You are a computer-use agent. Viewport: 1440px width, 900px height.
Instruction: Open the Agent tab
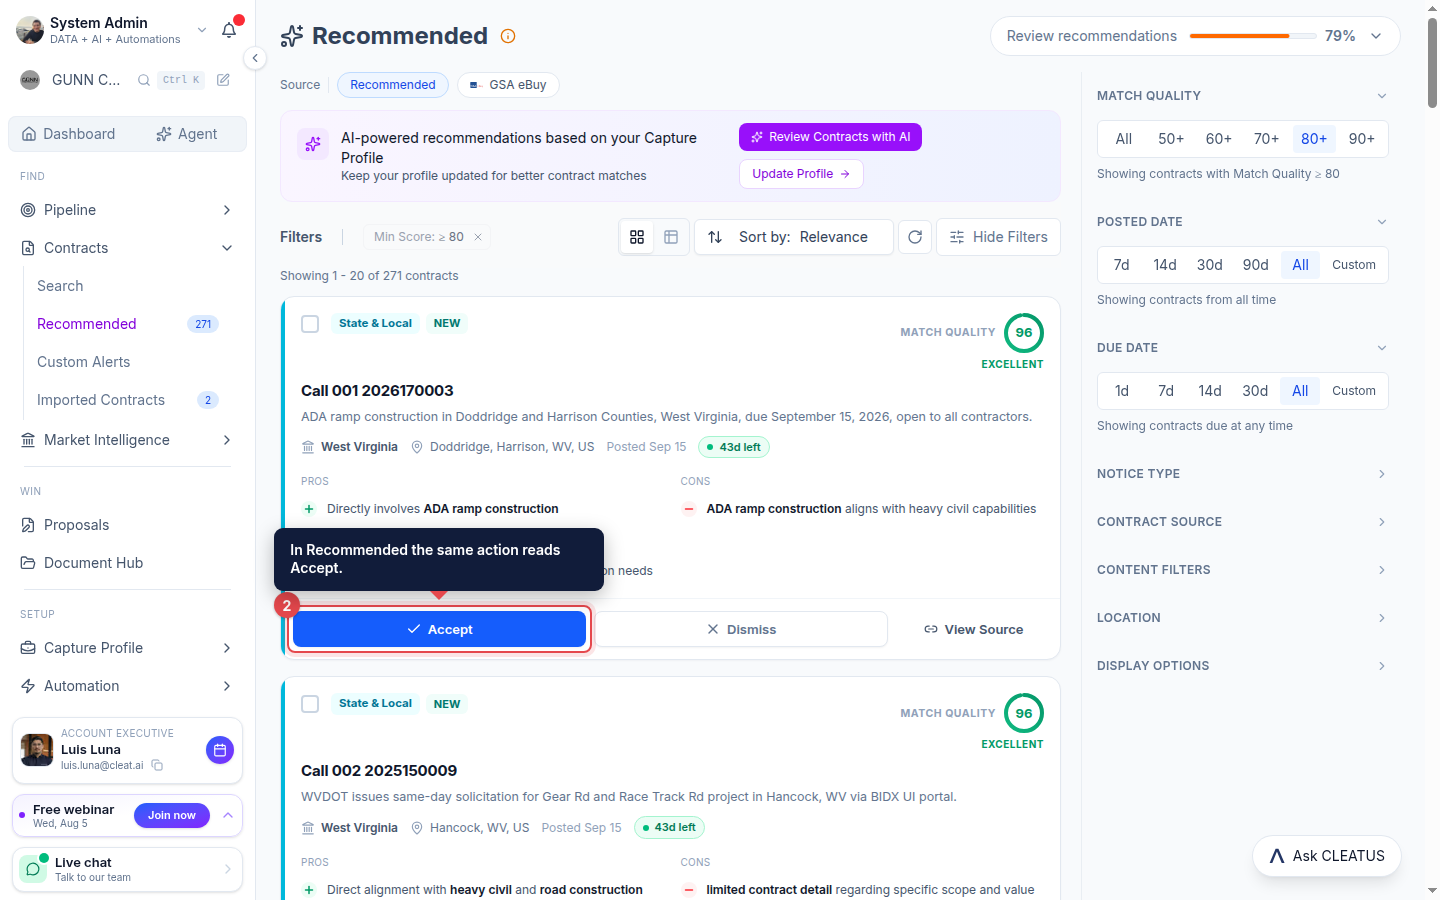[186, 134]
